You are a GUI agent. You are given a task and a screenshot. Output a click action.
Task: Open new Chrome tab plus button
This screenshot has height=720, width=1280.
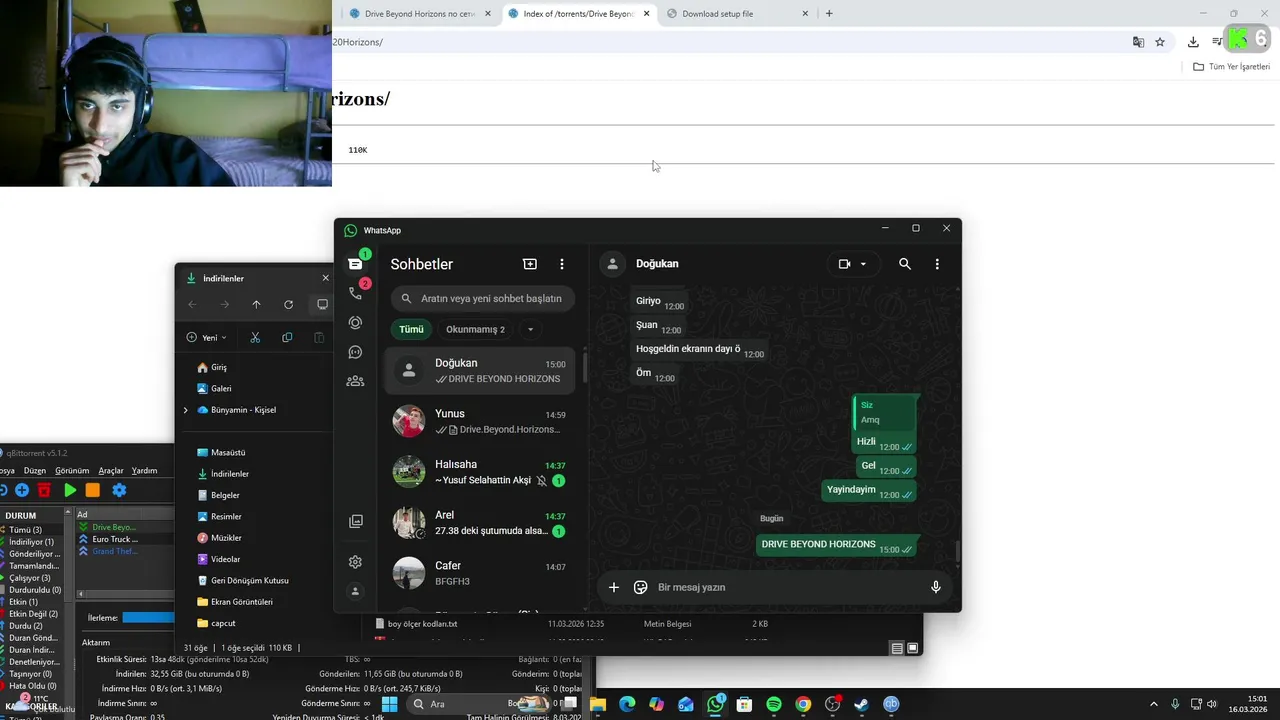coord(829,14)
